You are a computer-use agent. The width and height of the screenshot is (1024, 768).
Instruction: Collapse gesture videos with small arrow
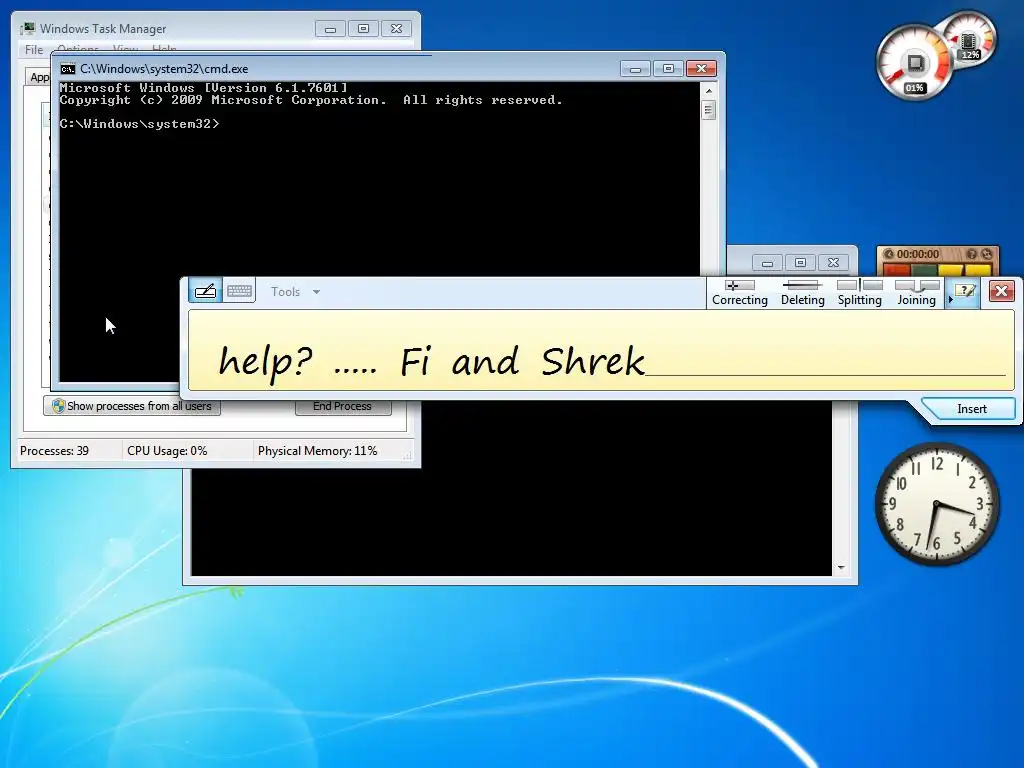click(950, 299)
